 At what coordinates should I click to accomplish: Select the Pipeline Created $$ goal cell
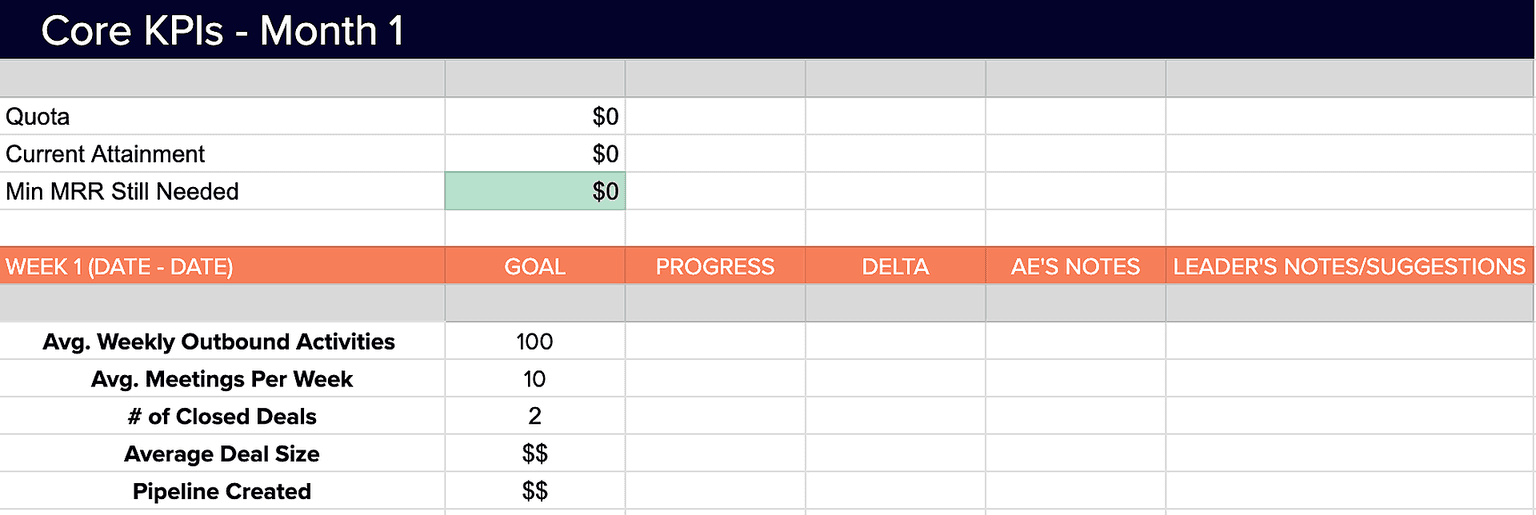click(x=535, y=491)
